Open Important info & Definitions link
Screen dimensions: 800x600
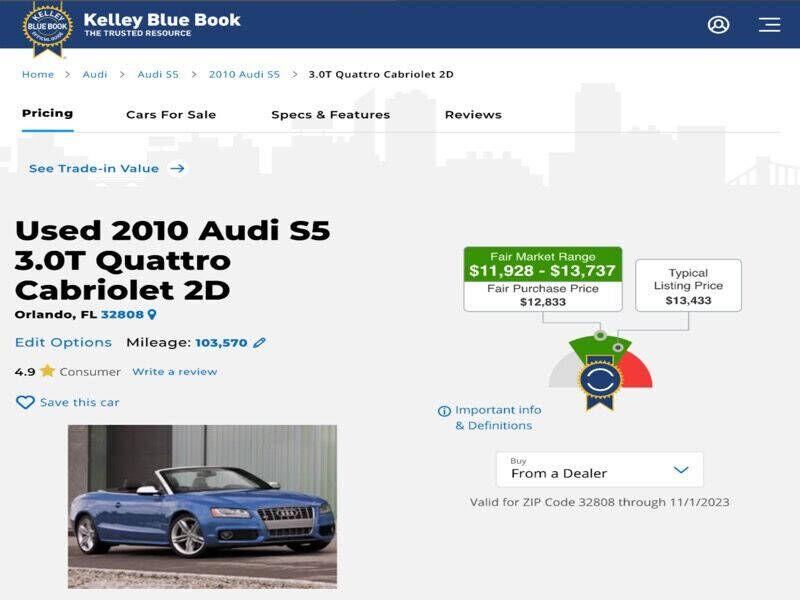click(x=497, y=418)
